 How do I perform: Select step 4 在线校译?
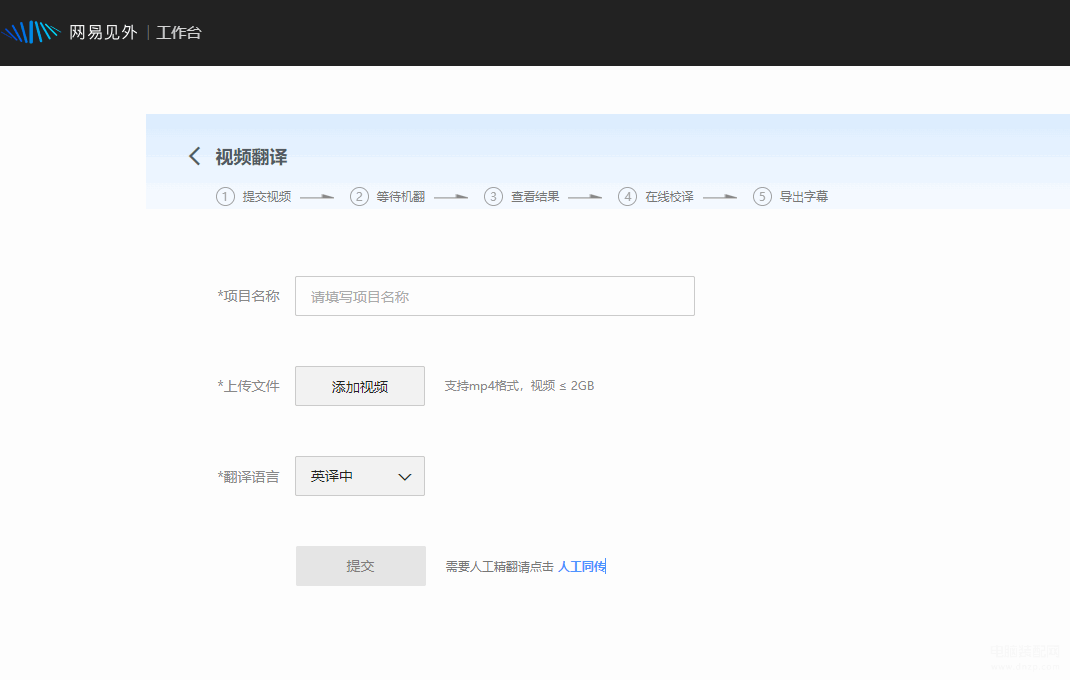coord(656,197)
